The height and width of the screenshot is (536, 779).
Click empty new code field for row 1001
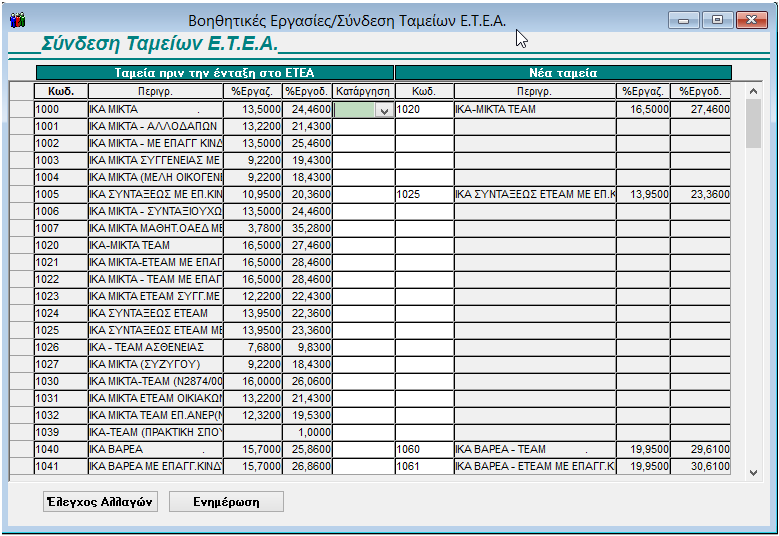coord(424,127)
